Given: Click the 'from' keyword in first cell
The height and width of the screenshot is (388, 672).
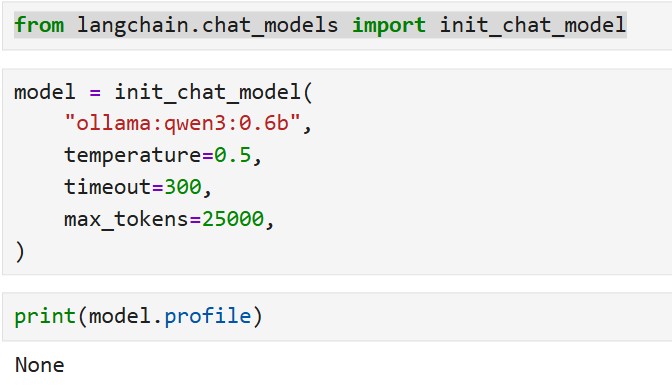Looking at the screenshot, I should pyautogui.click(x=39, y=25).
